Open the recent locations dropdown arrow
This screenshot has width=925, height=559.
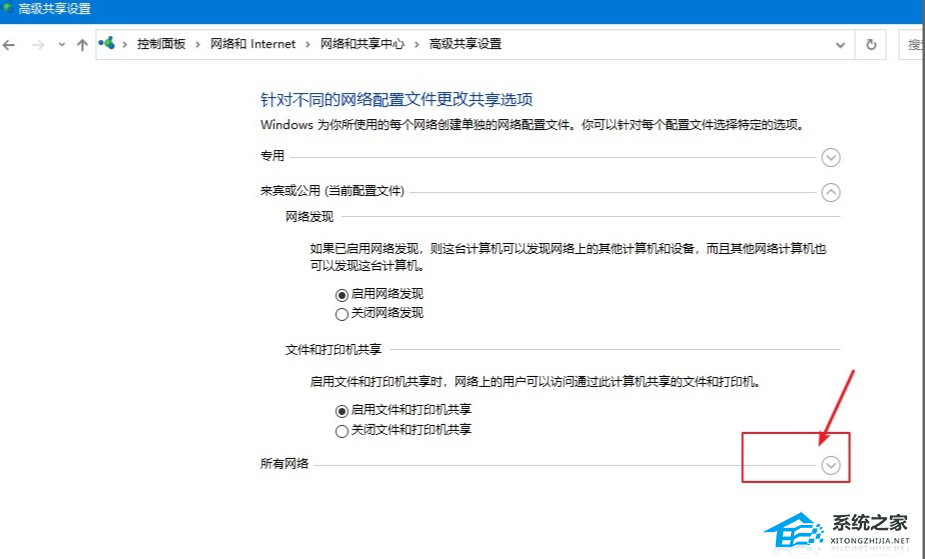(x=61, y=44)
